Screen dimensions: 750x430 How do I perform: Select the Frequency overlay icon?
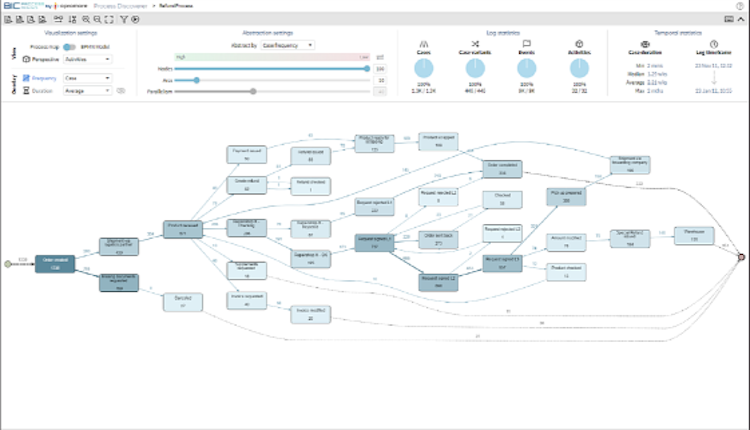click(26, 78)
